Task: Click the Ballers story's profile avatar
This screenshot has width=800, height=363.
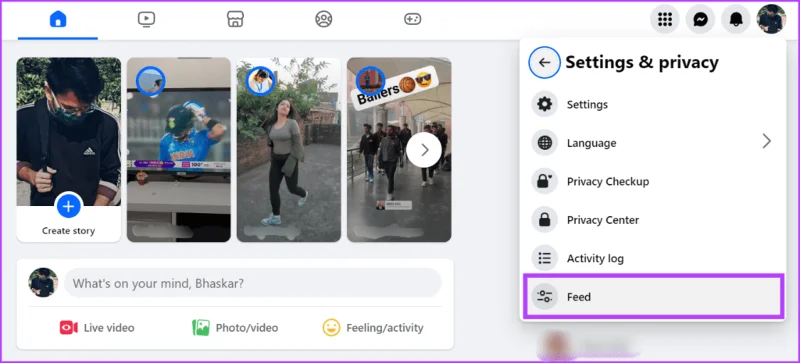Action: coord(370,81)
